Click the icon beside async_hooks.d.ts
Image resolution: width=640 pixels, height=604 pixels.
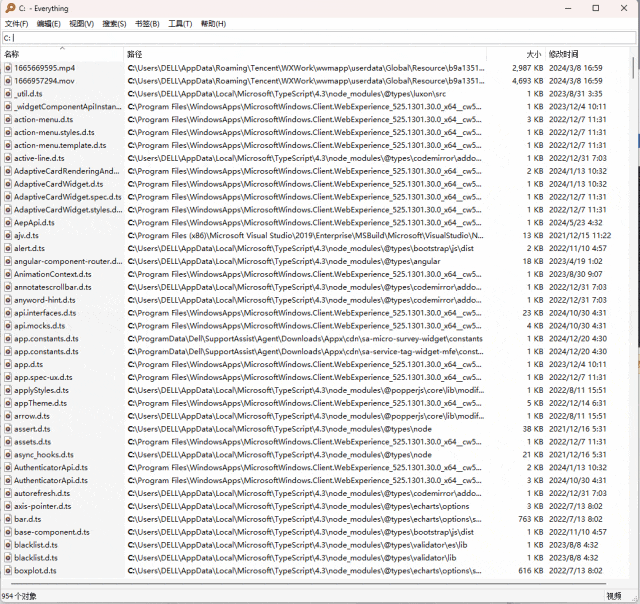8,455
